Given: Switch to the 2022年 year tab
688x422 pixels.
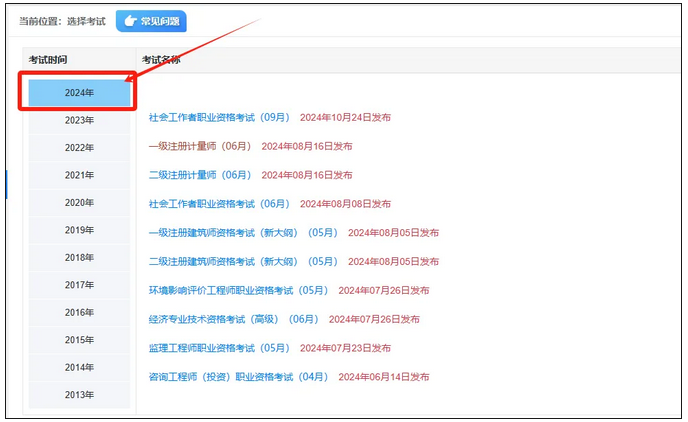Looking at the screenshot, I should [79, 148].
